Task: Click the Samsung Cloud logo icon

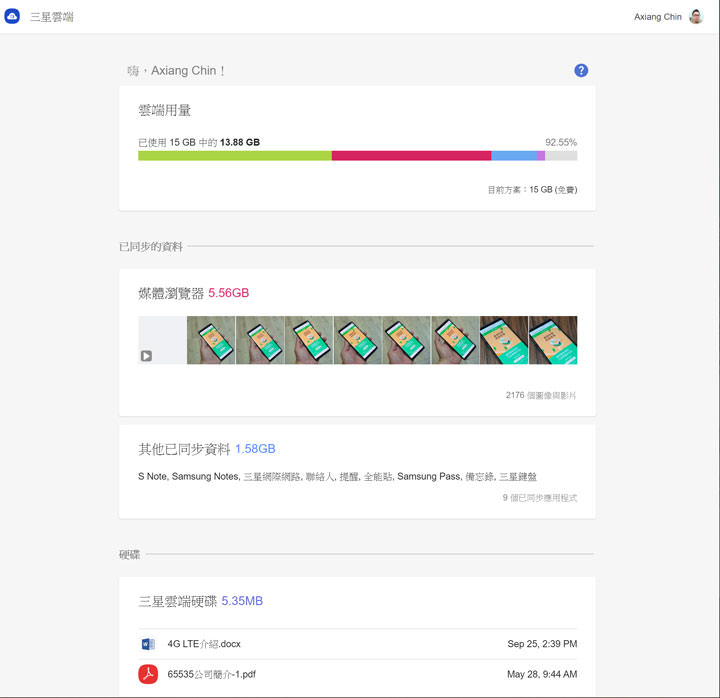Action: pos(13,17)
